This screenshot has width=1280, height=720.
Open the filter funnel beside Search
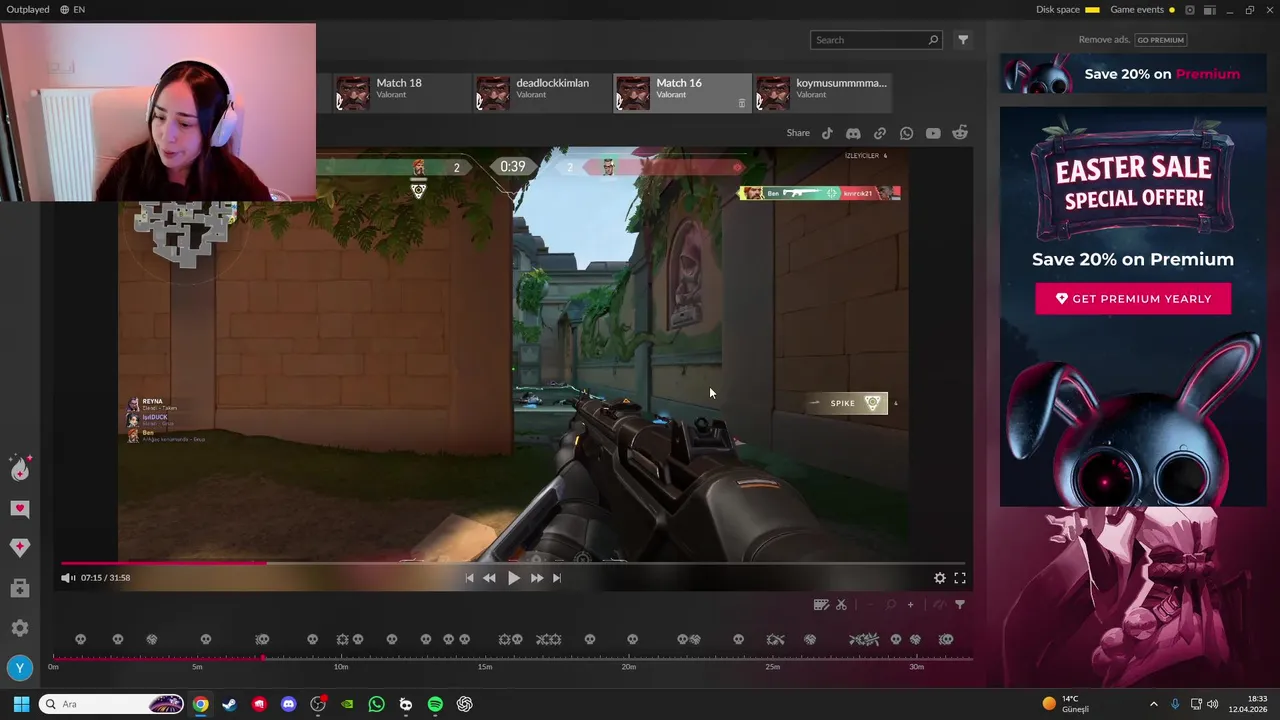pyautogui.click(x=963, y=40)
